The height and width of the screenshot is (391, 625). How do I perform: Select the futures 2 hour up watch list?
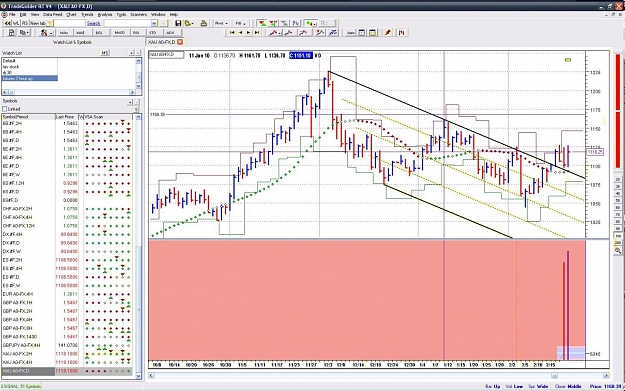point(30,79)
